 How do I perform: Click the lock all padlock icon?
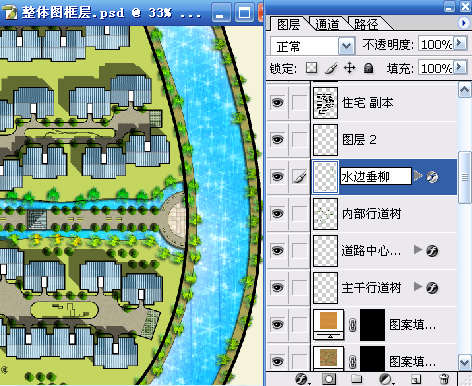(368, 68)
